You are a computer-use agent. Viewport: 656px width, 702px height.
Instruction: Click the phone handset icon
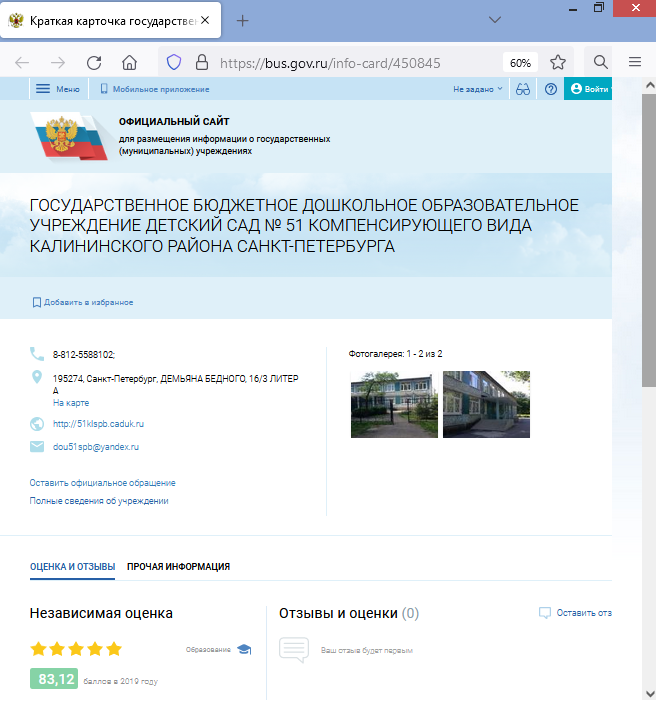[x=37, y=354]
